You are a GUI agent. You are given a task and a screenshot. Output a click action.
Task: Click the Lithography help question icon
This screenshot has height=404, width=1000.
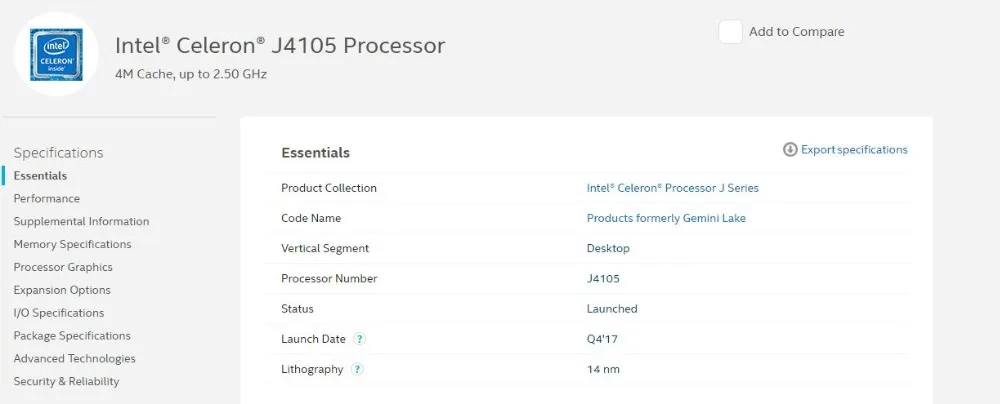[x=357, y=369]
